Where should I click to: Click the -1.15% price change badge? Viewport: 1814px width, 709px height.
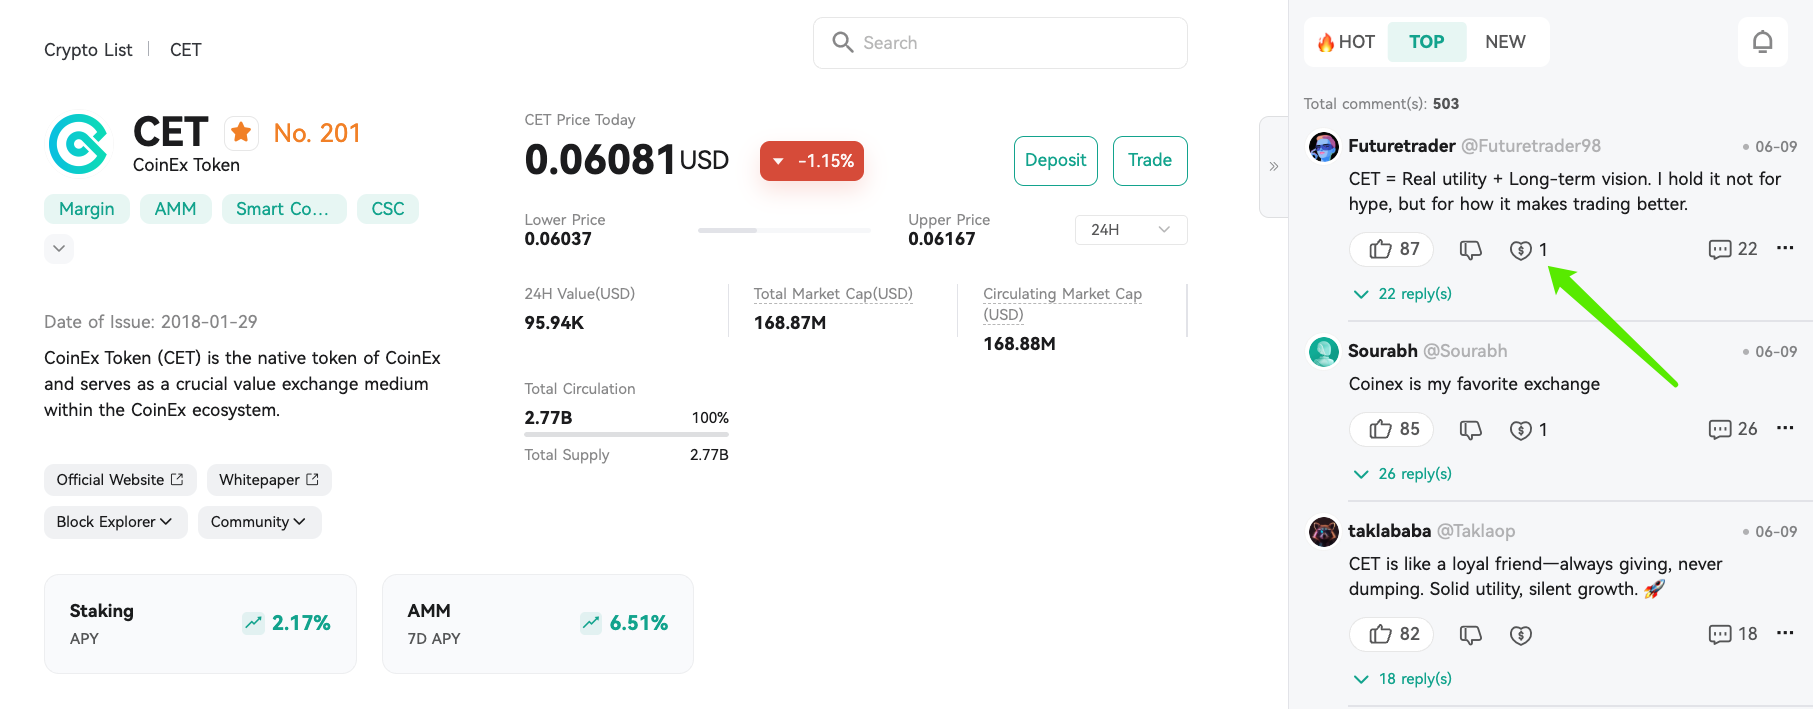click(x=812, y=161)
